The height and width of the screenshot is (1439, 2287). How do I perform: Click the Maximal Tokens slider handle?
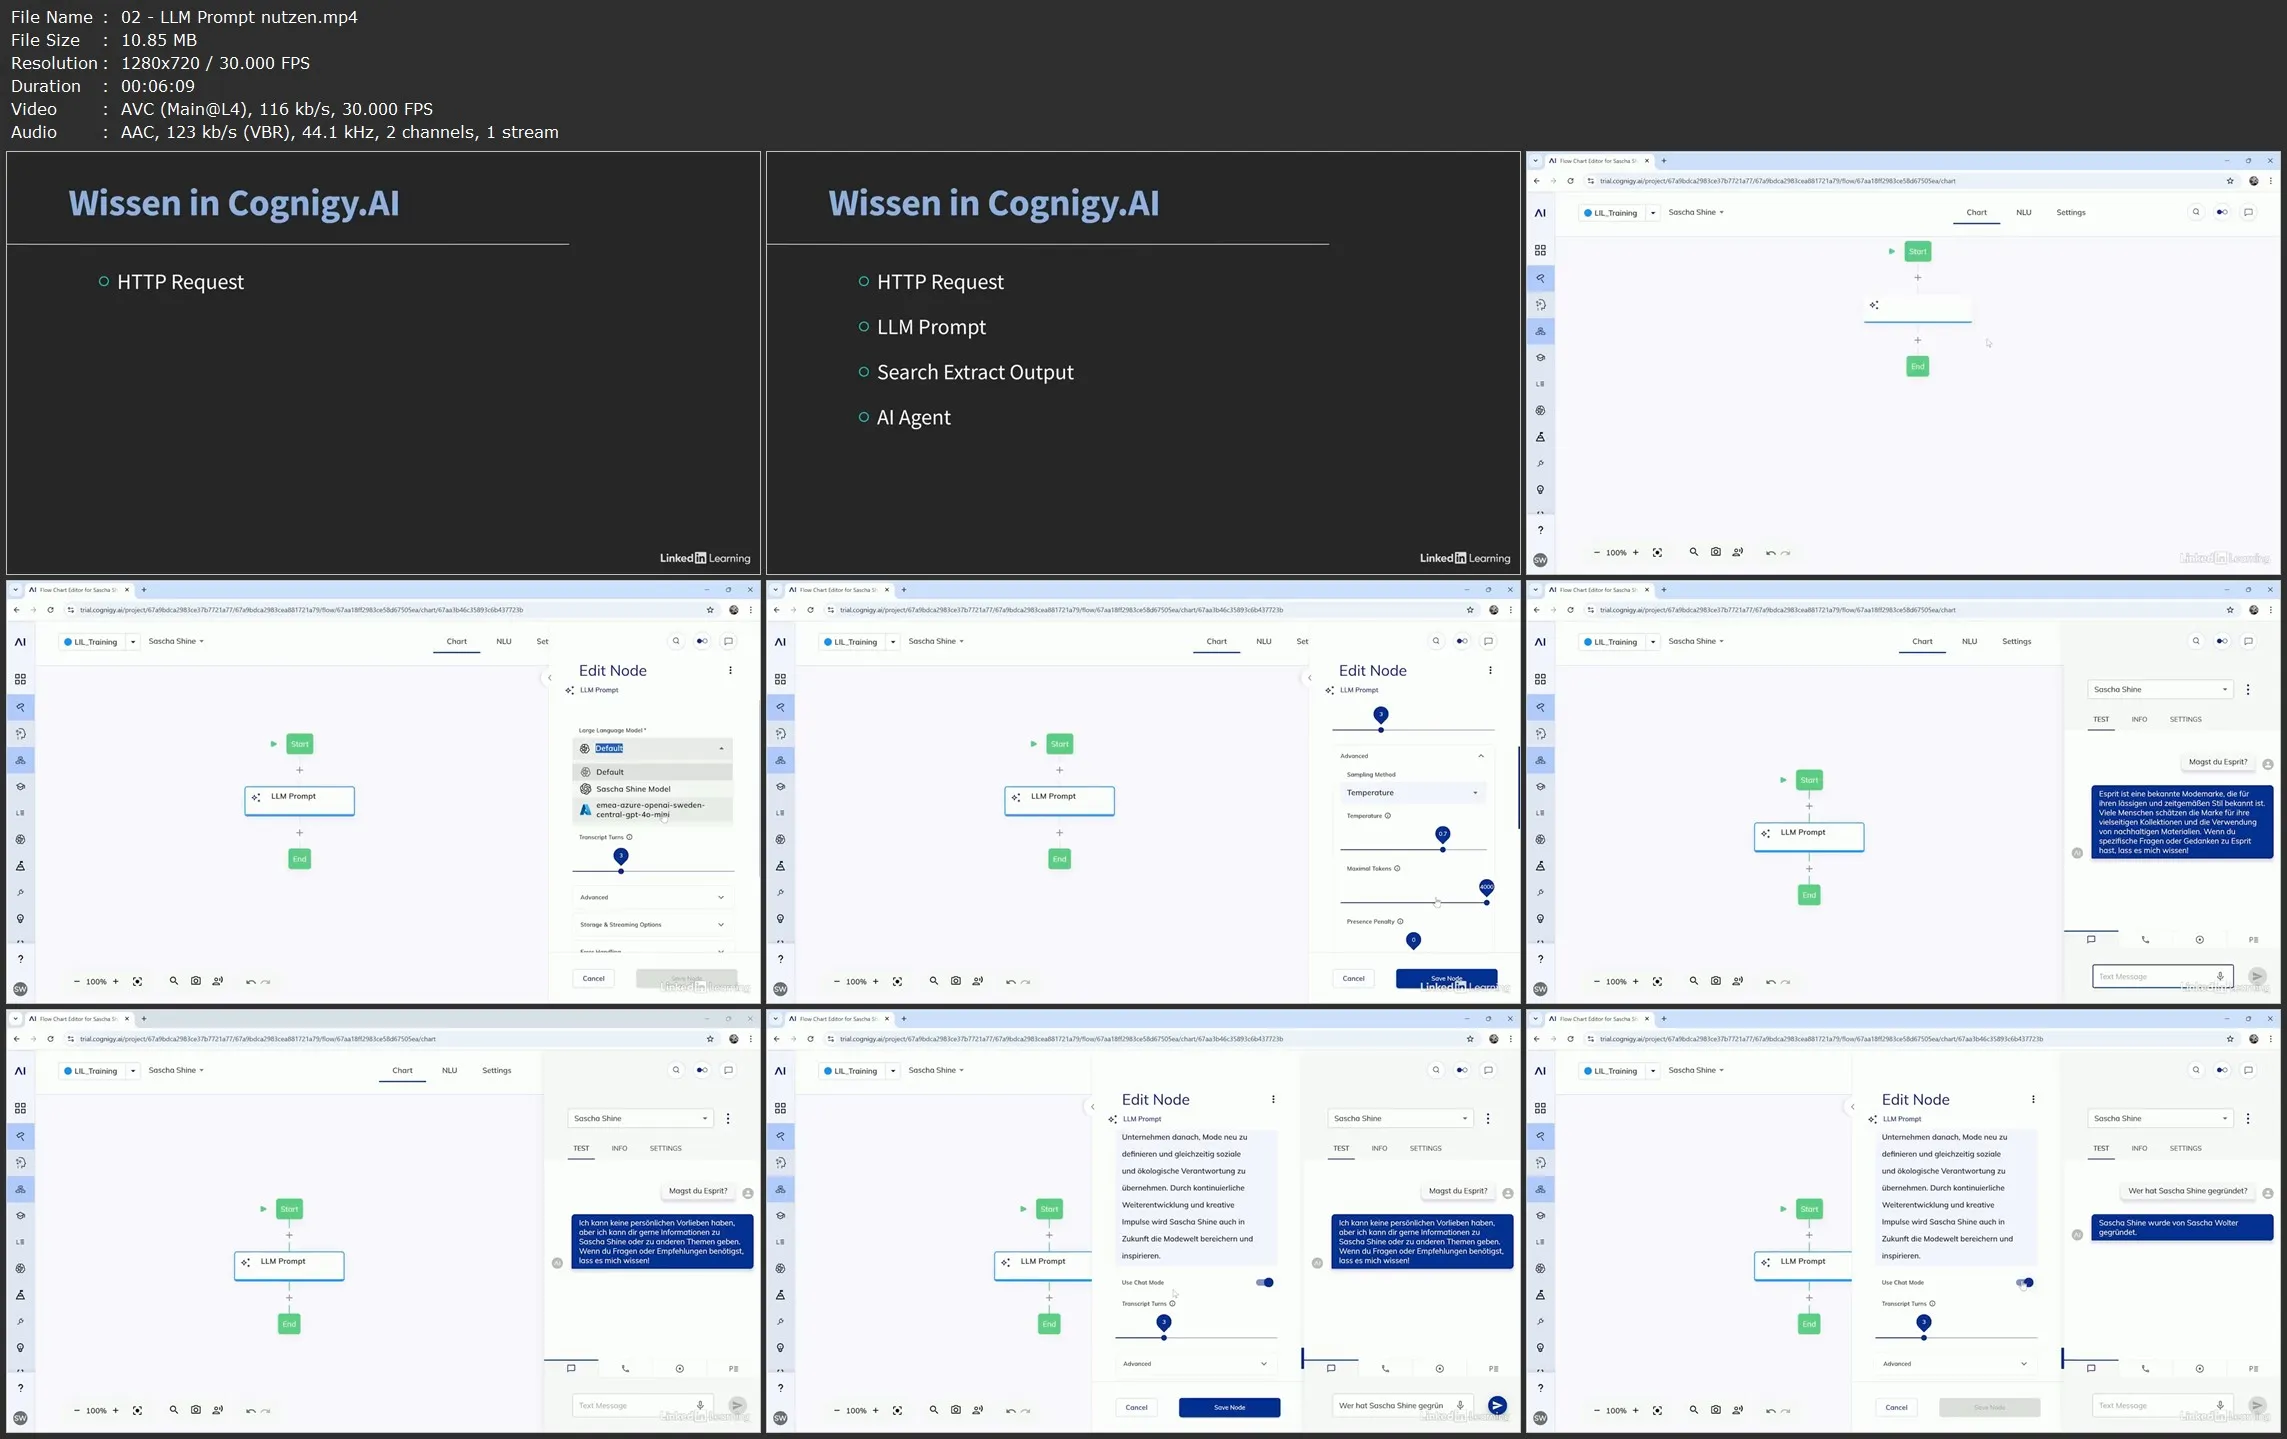[1486, 889]
